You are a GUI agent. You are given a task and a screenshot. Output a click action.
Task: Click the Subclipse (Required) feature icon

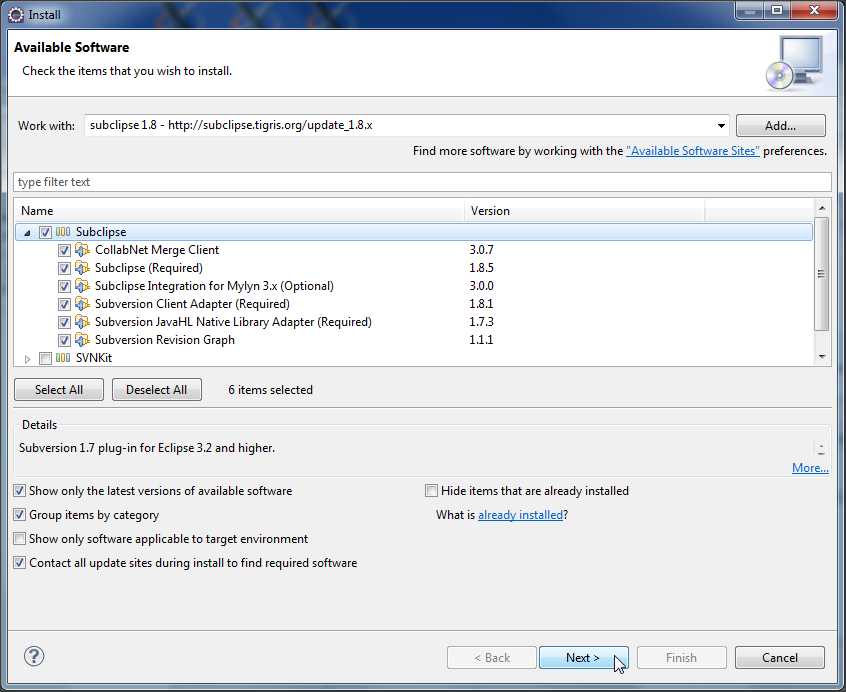pyautogui.click(x=82, y=268)
